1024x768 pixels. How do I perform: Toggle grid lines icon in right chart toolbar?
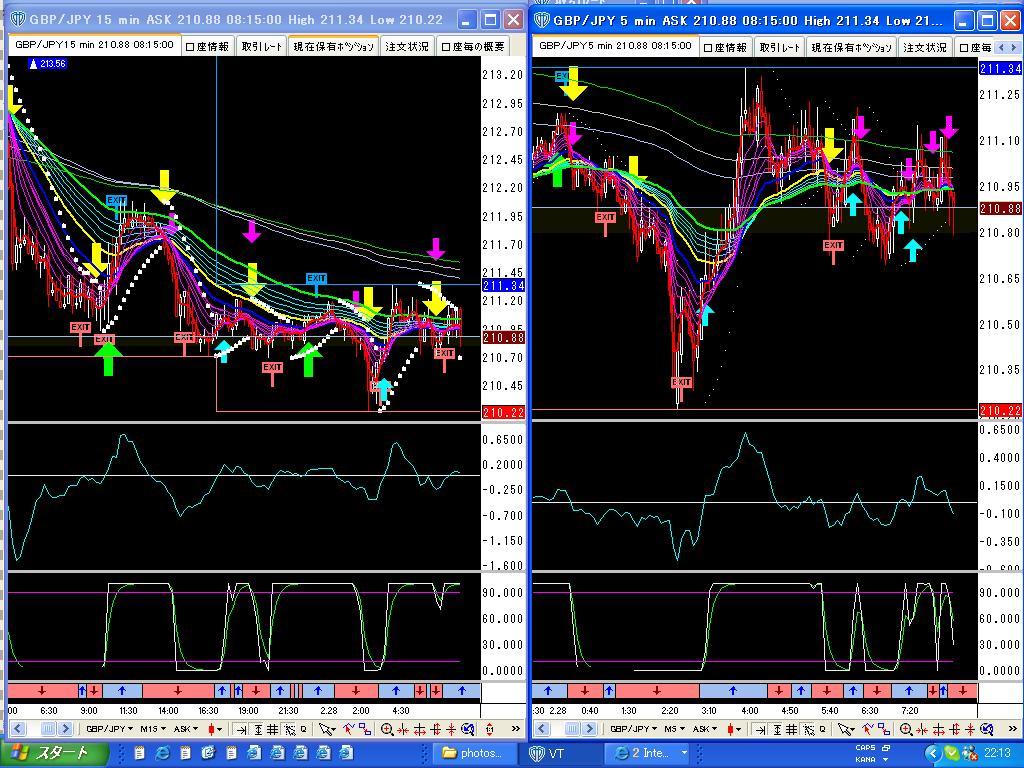[792, 729]
